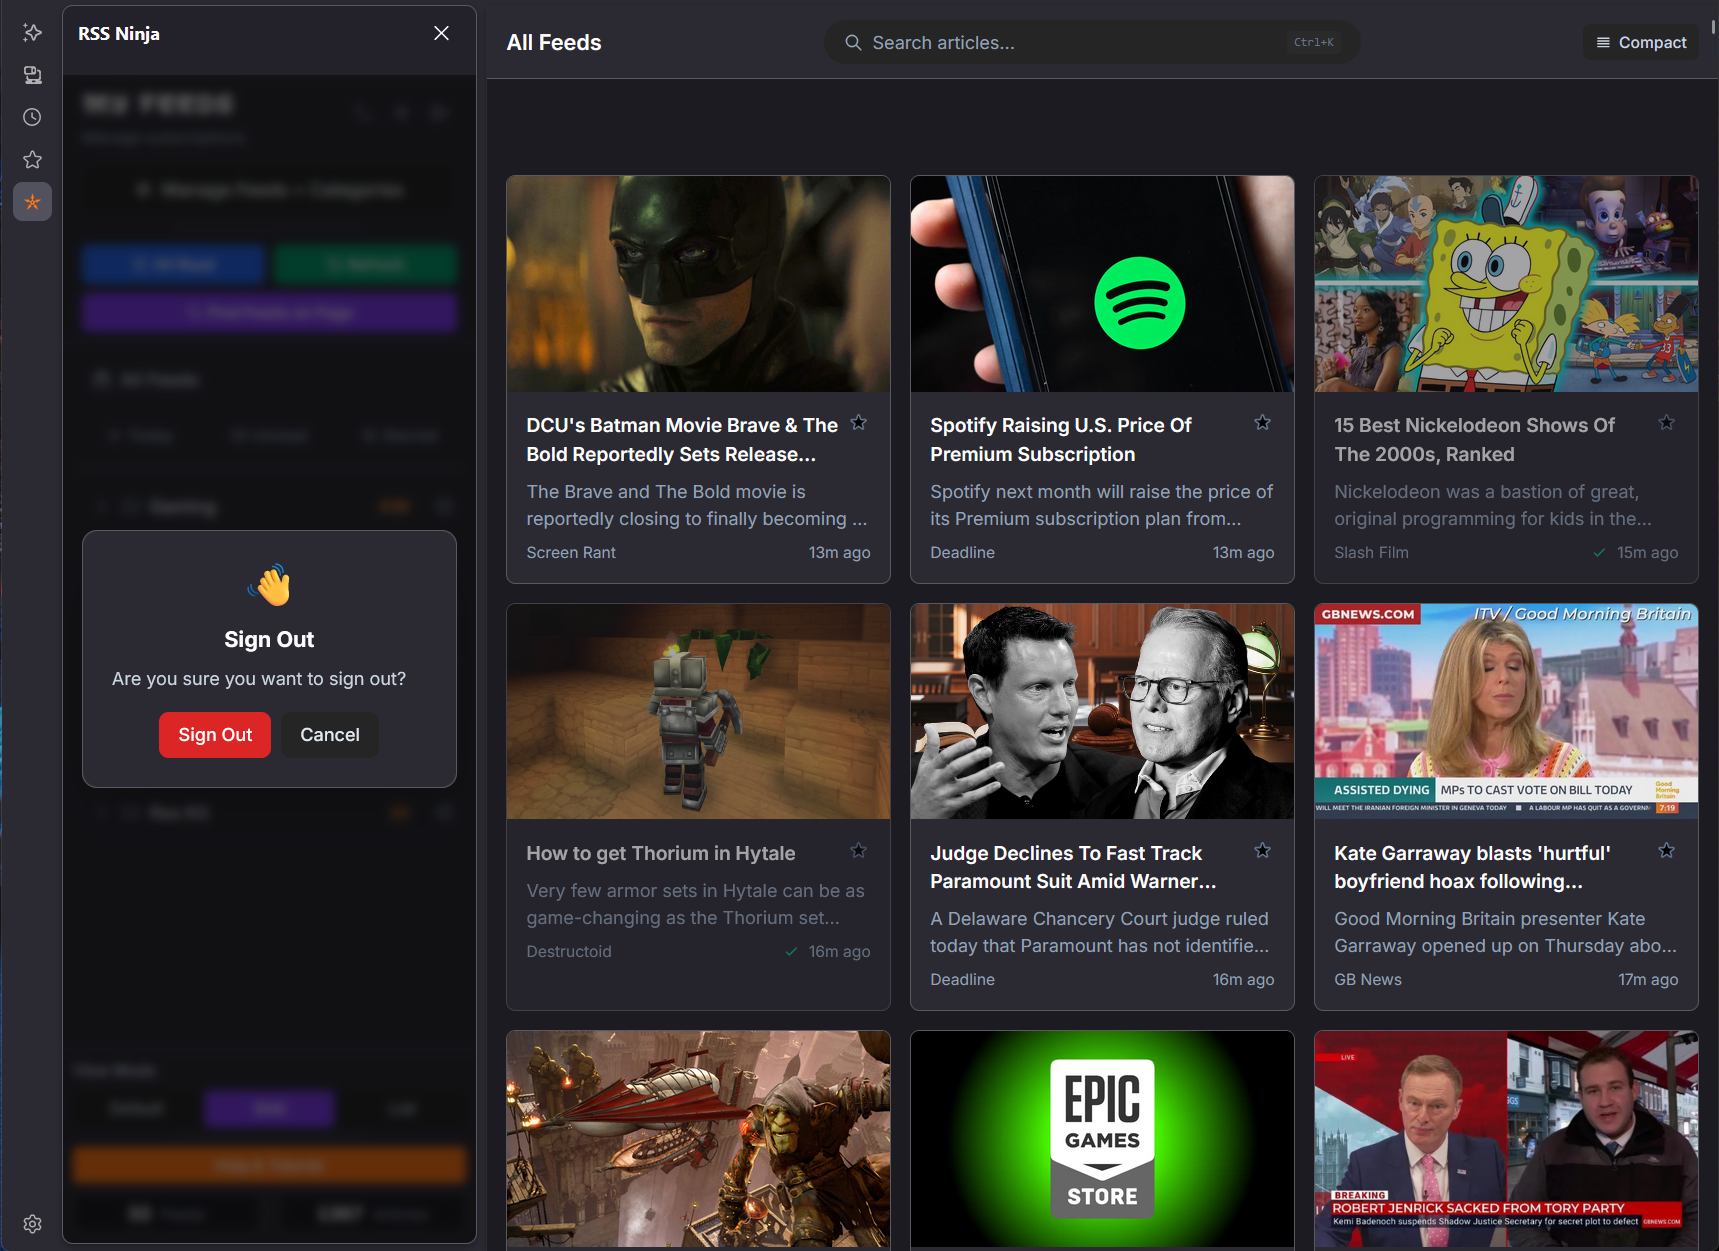The width and height of the screenshot is (1719, 1251).
Task: Close the RSS Ninja panel
Action: pos(441,32)
